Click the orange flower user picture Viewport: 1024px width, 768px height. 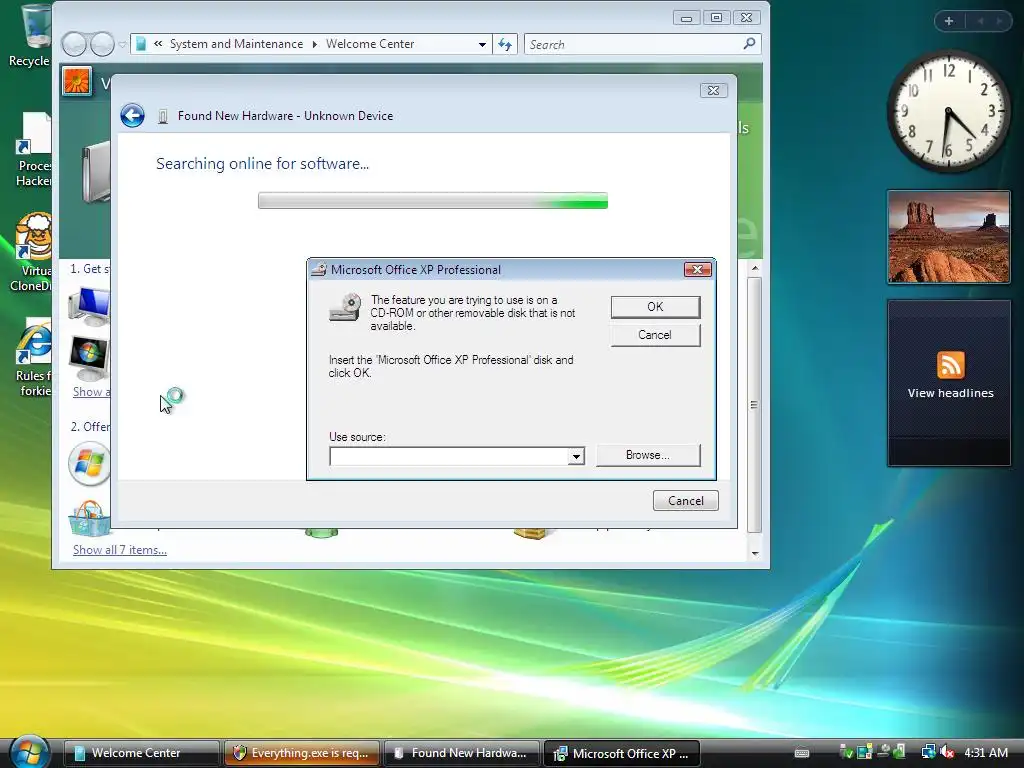pyautogui.click(x=76, y=82)
